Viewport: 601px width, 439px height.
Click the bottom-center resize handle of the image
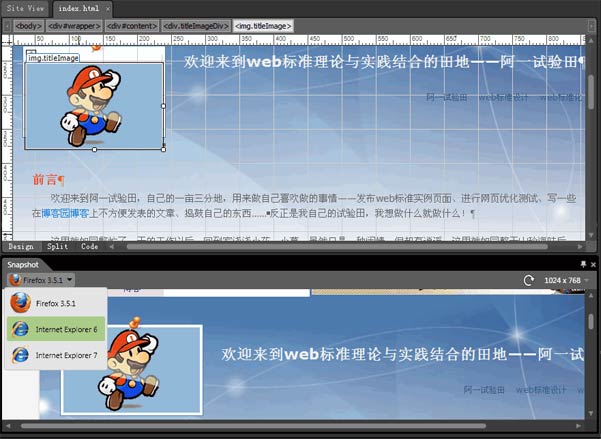pyautogui.click(x=94, y=150)
